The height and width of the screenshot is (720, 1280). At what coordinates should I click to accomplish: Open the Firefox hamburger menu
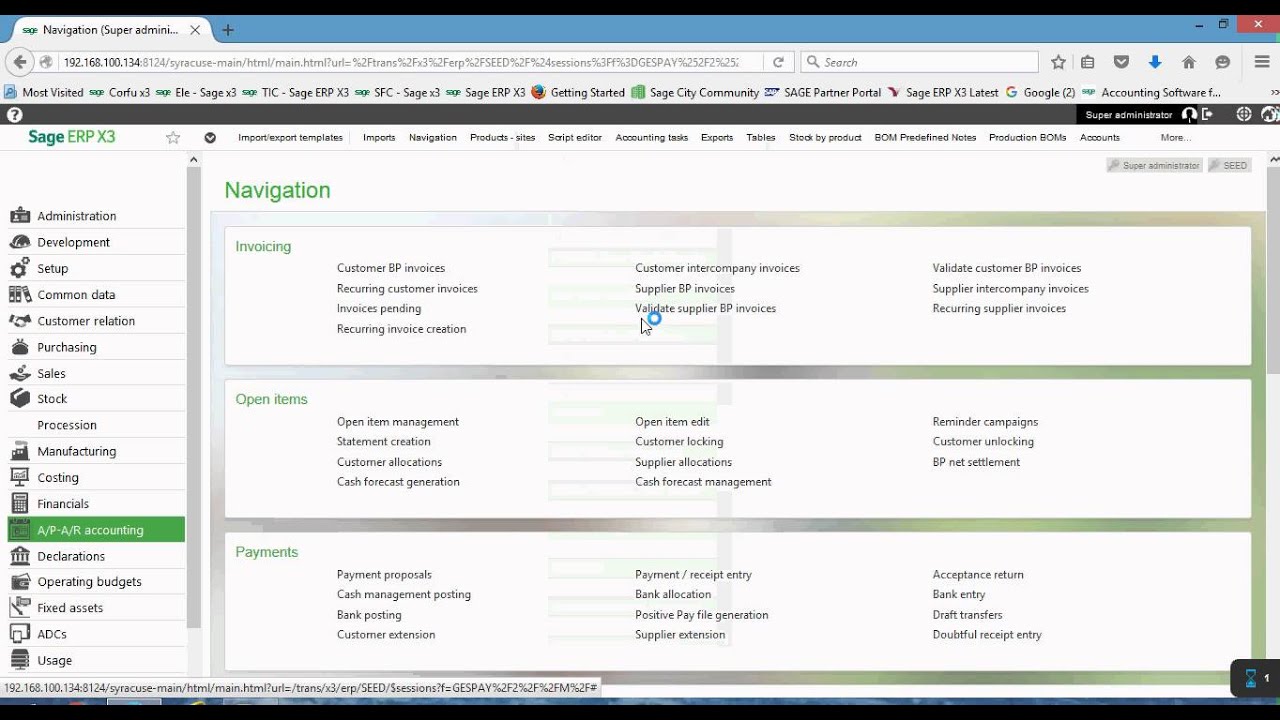[x=1262, y=62]
